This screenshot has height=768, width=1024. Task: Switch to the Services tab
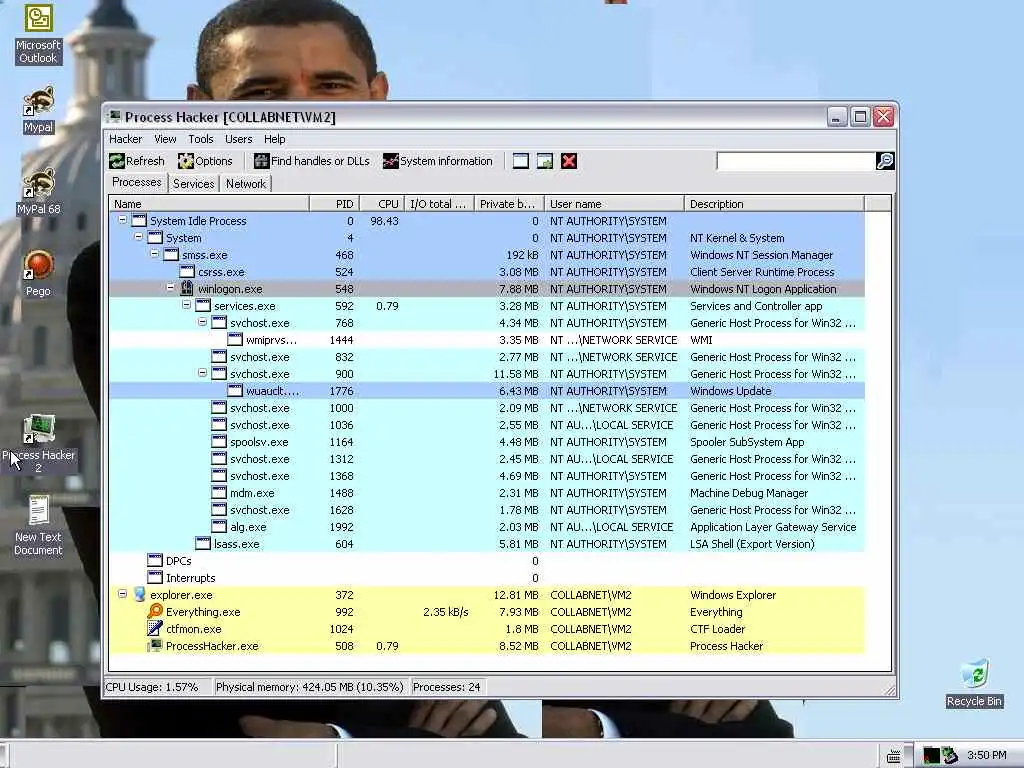193,184
